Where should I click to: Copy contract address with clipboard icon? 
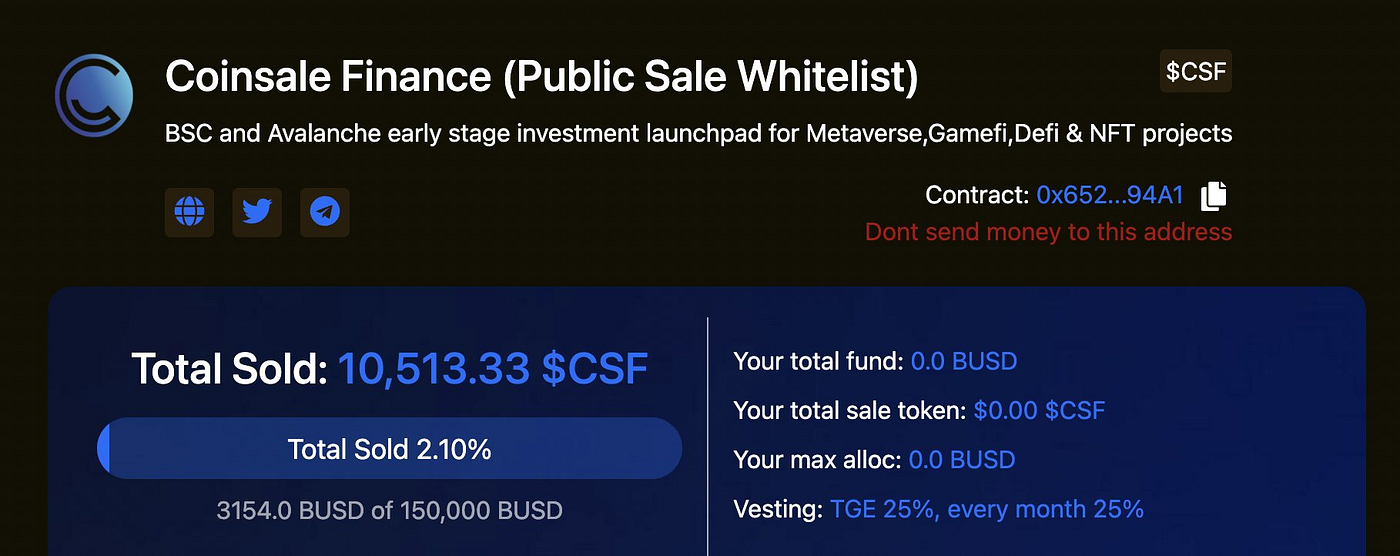(1213, 196)
